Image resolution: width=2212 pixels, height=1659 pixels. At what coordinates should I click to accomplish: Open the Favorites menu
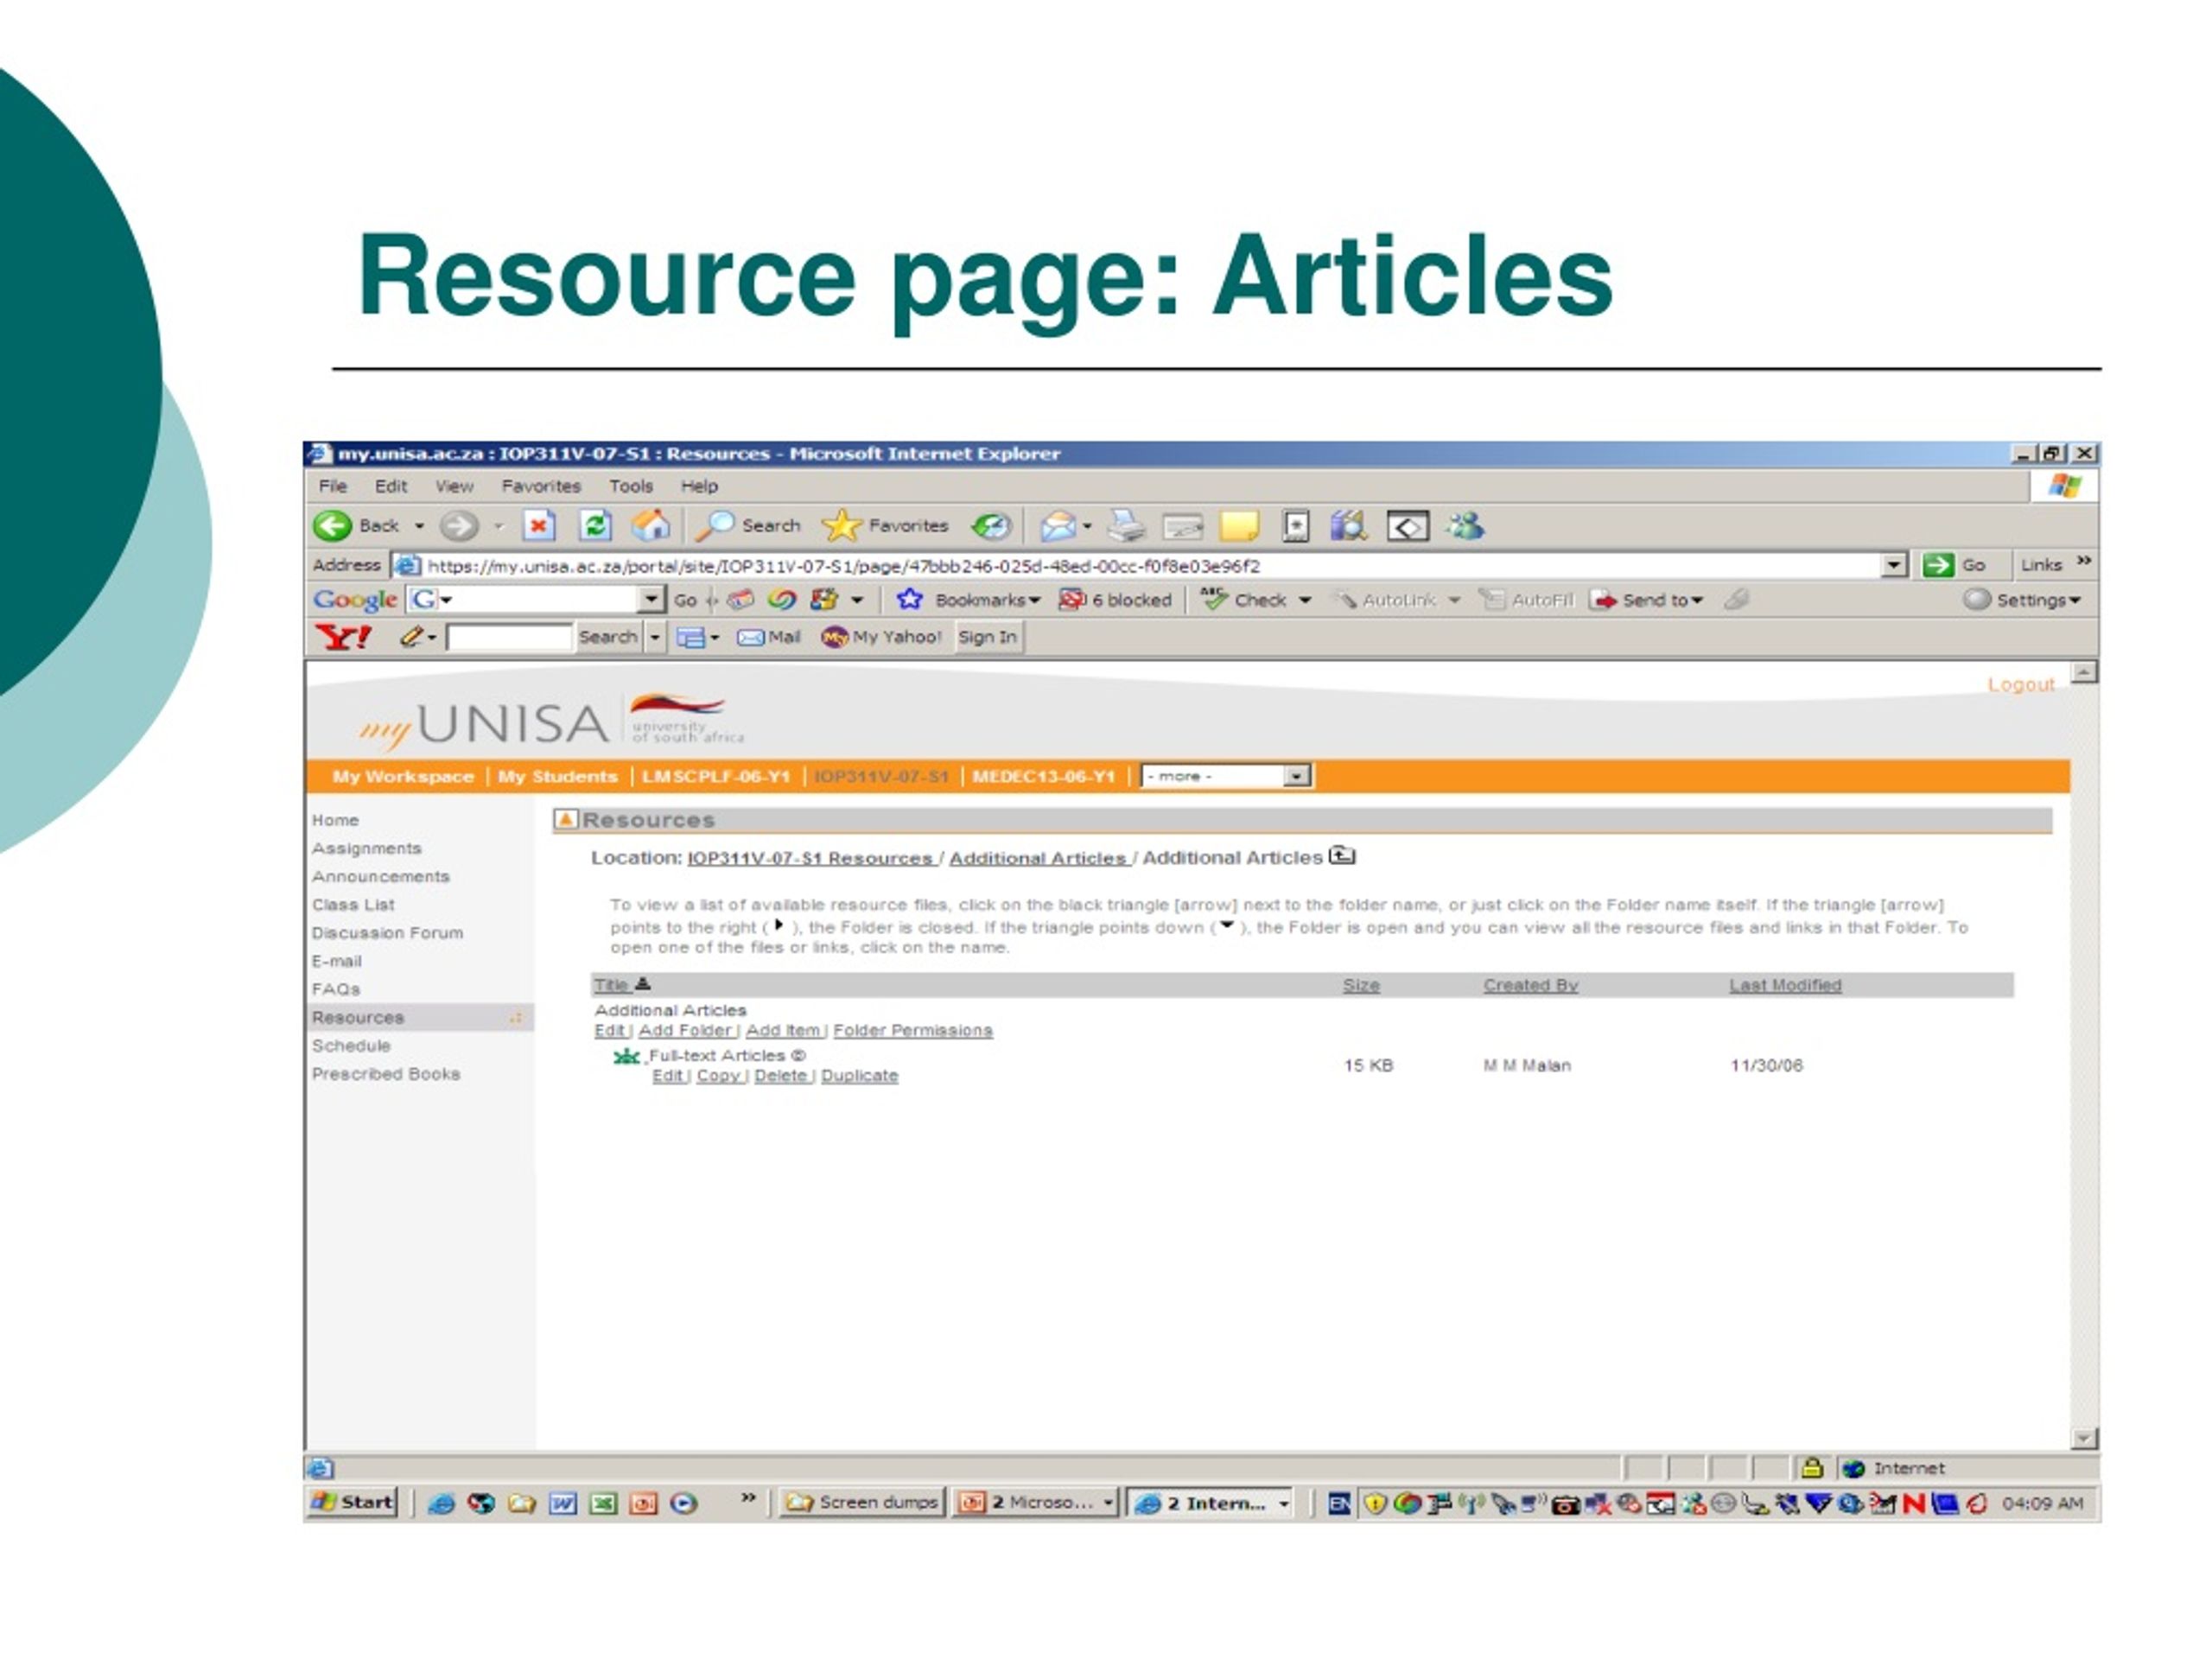541,486
